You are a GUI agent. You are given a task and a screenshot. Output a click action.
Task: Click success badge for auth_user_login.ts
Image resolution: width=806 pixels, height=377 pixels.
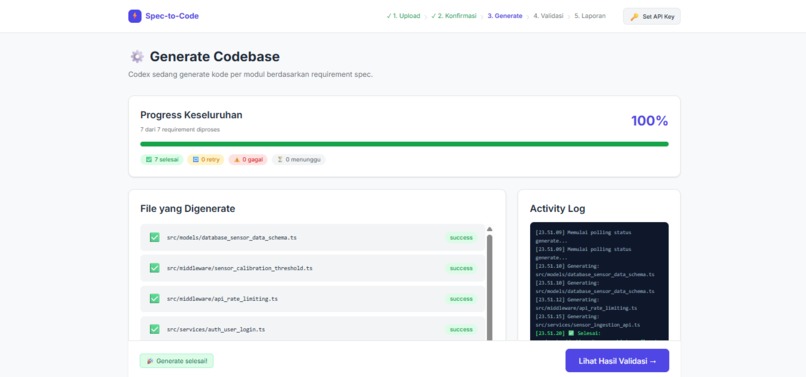(461, 329)
